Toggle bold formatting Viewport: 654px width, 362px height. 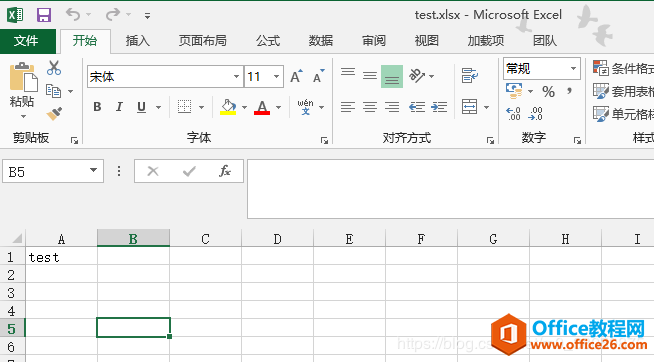[x=97, y=107]
